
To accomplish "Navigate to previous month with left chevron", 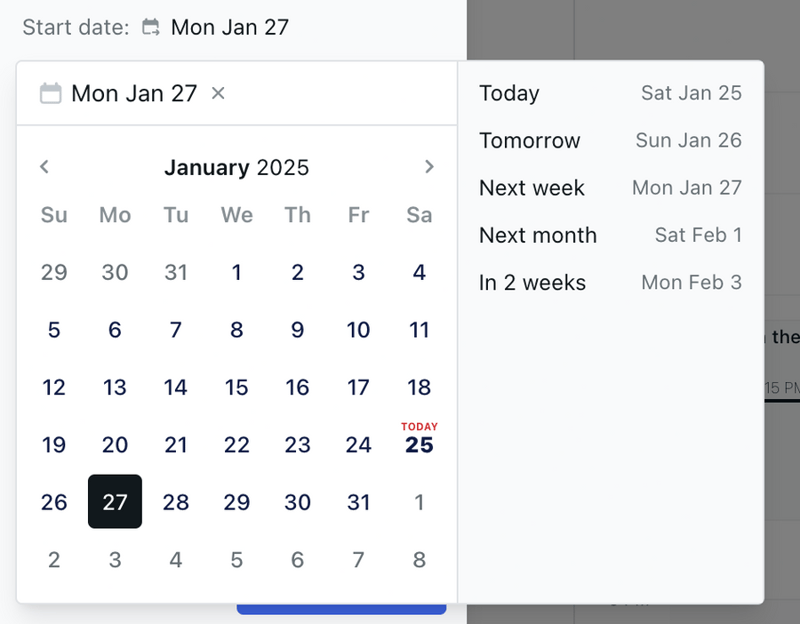I will (x=44, y=167).
